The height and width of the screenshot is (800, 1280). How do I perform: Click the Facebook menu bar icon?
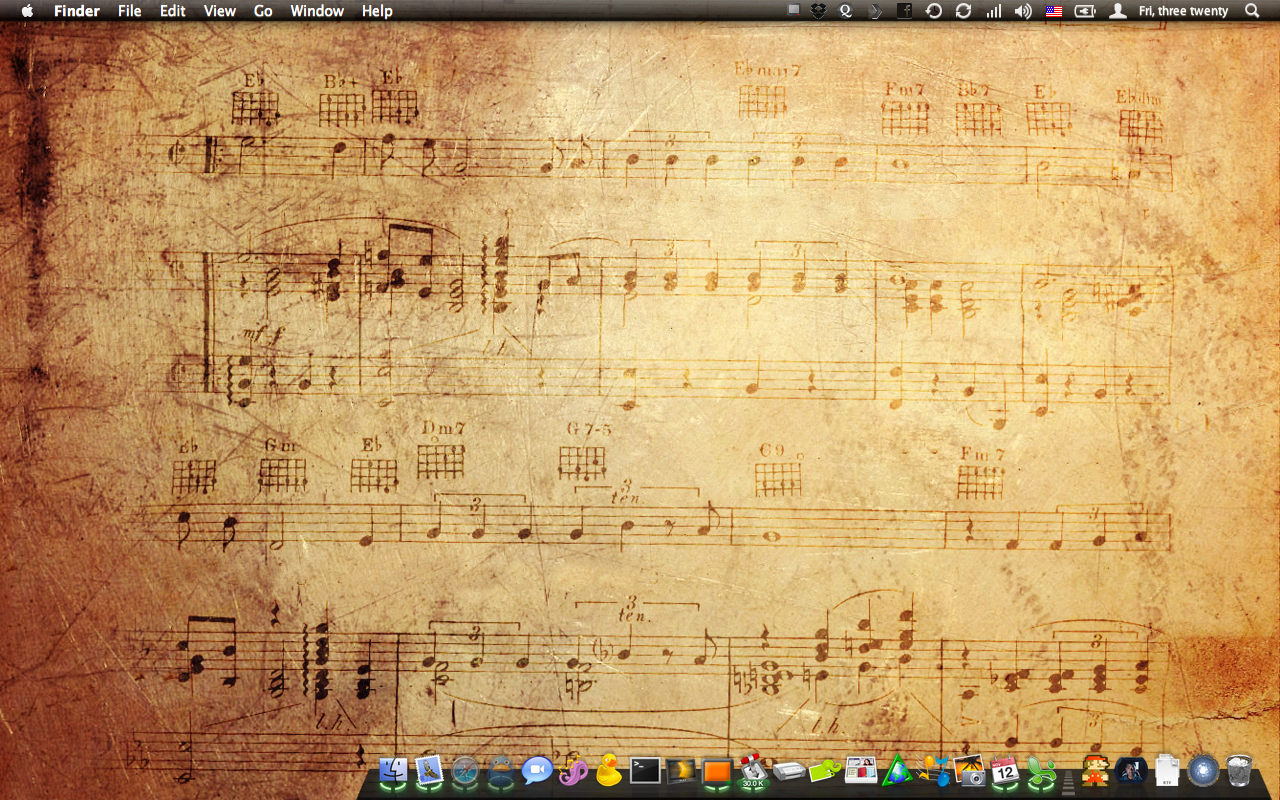tap(904, 11)
